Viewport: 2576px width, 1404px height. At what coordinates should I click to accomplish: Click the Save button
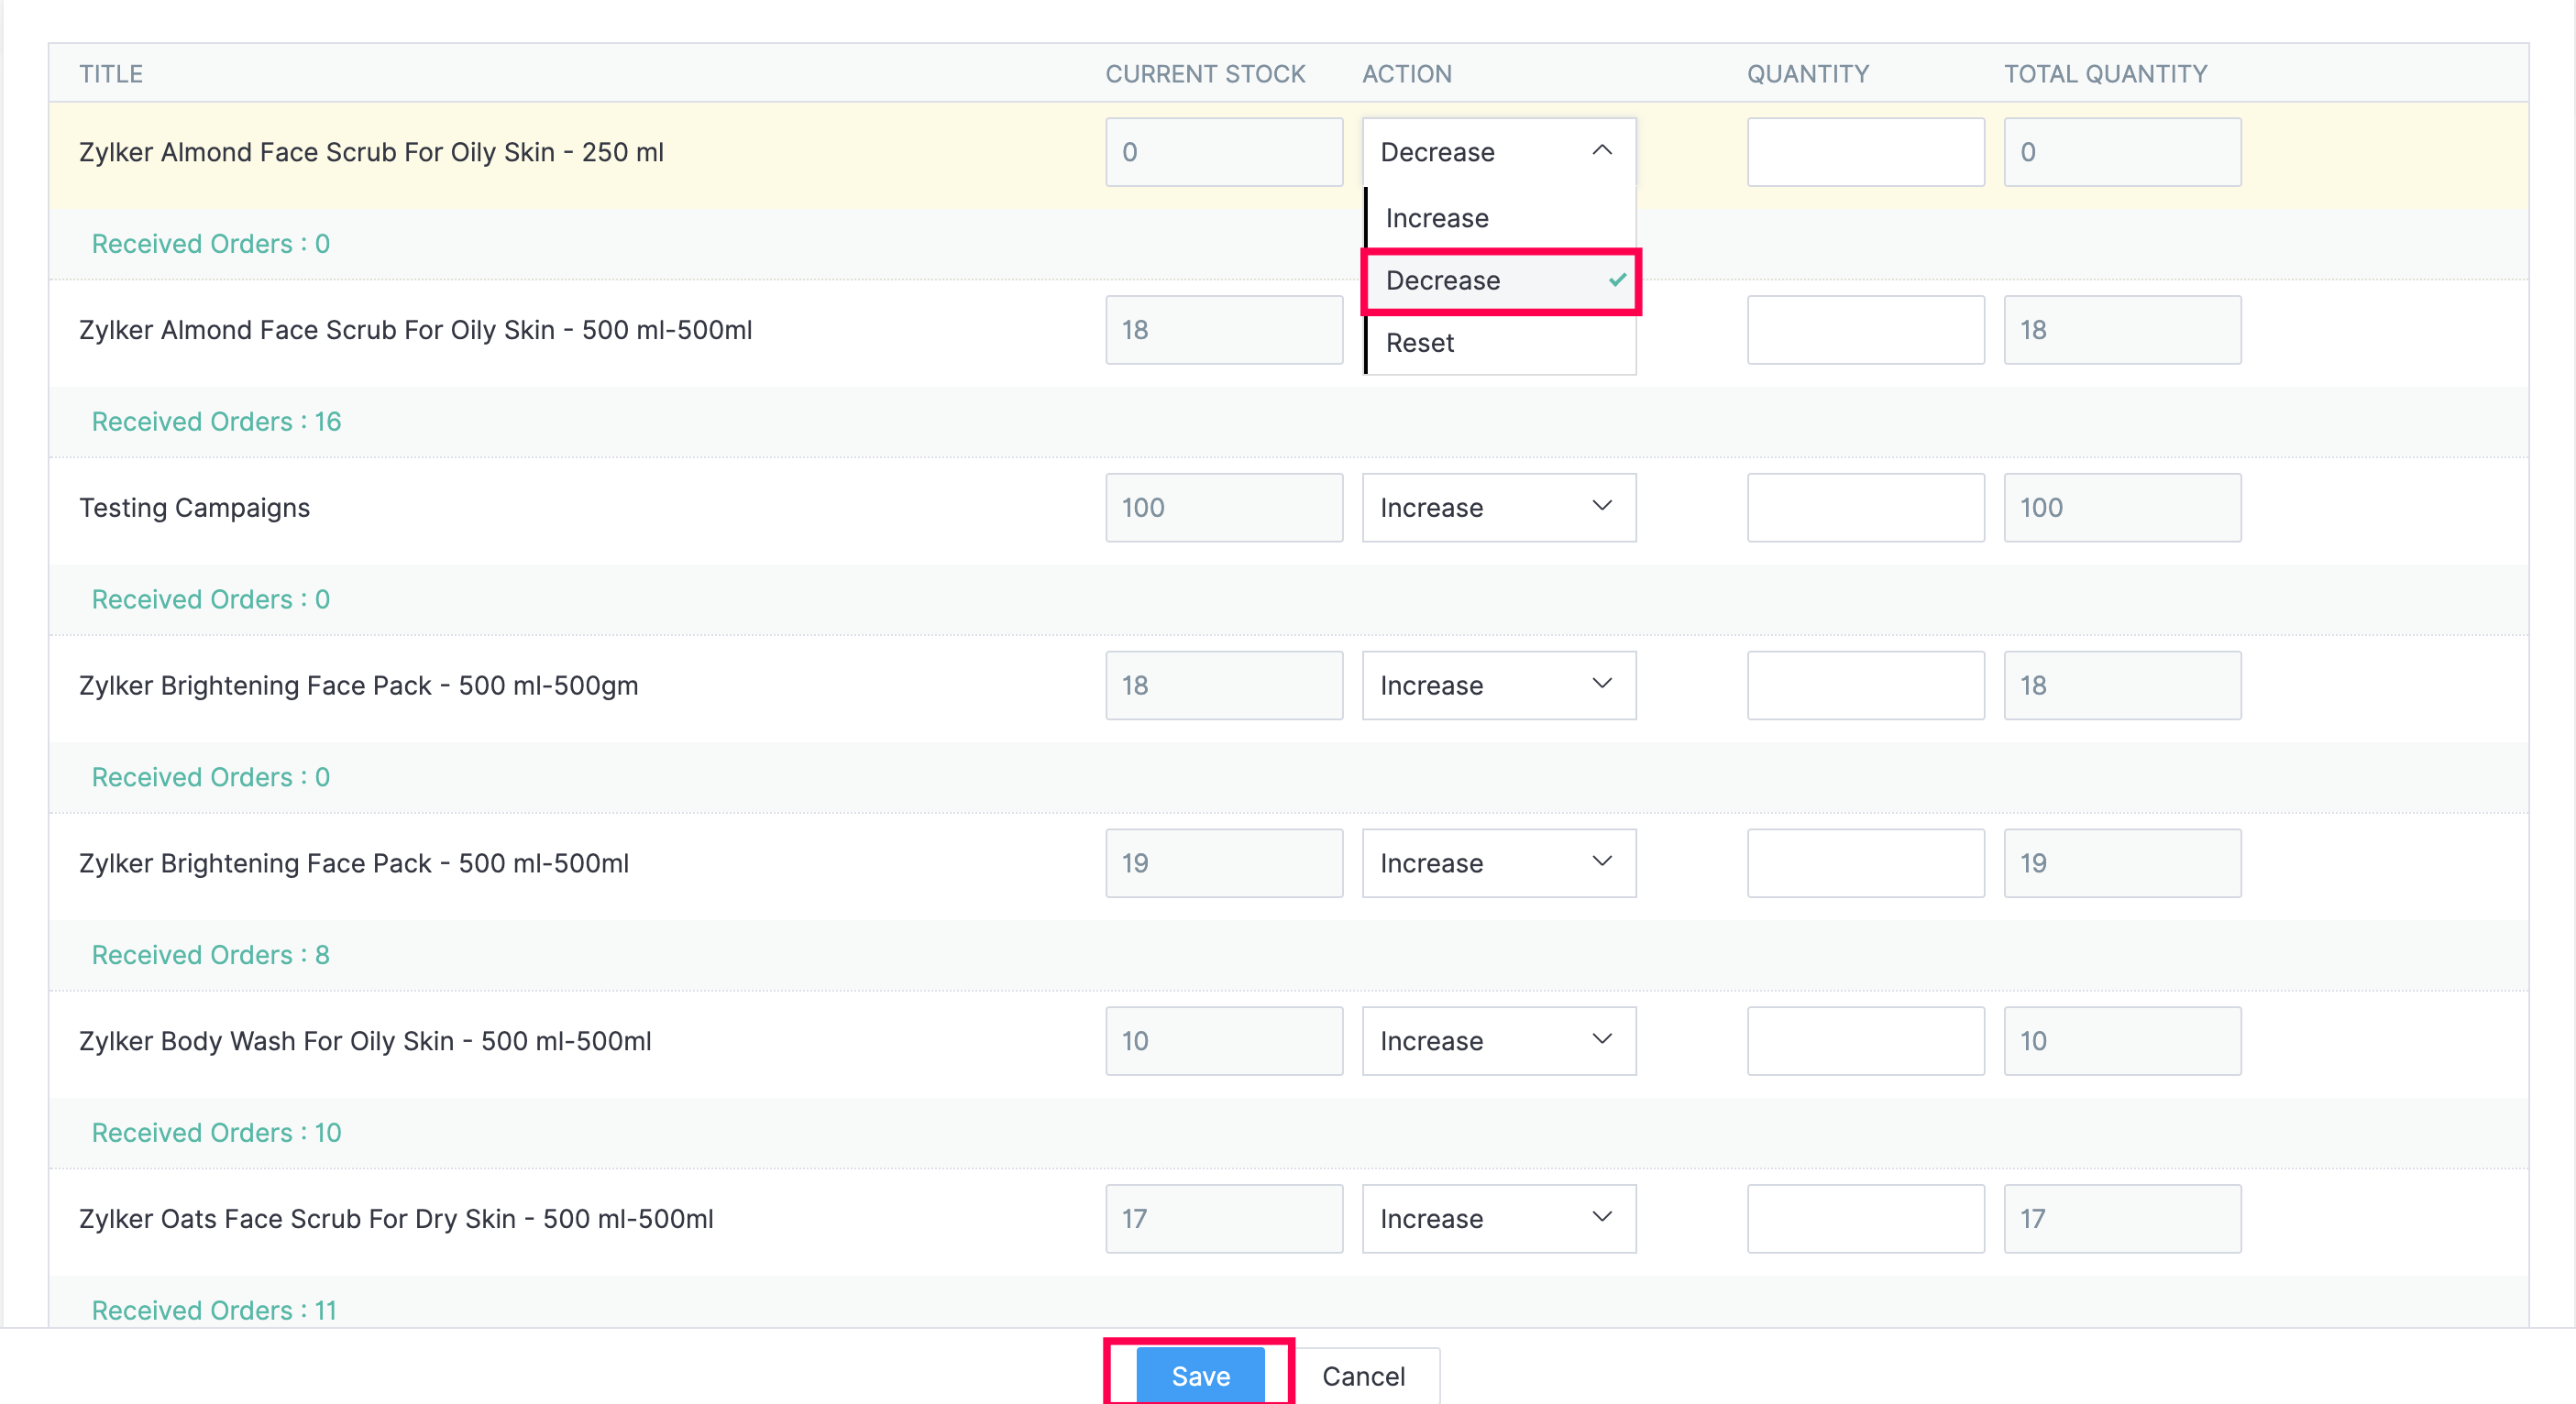coord(1200,1376)
